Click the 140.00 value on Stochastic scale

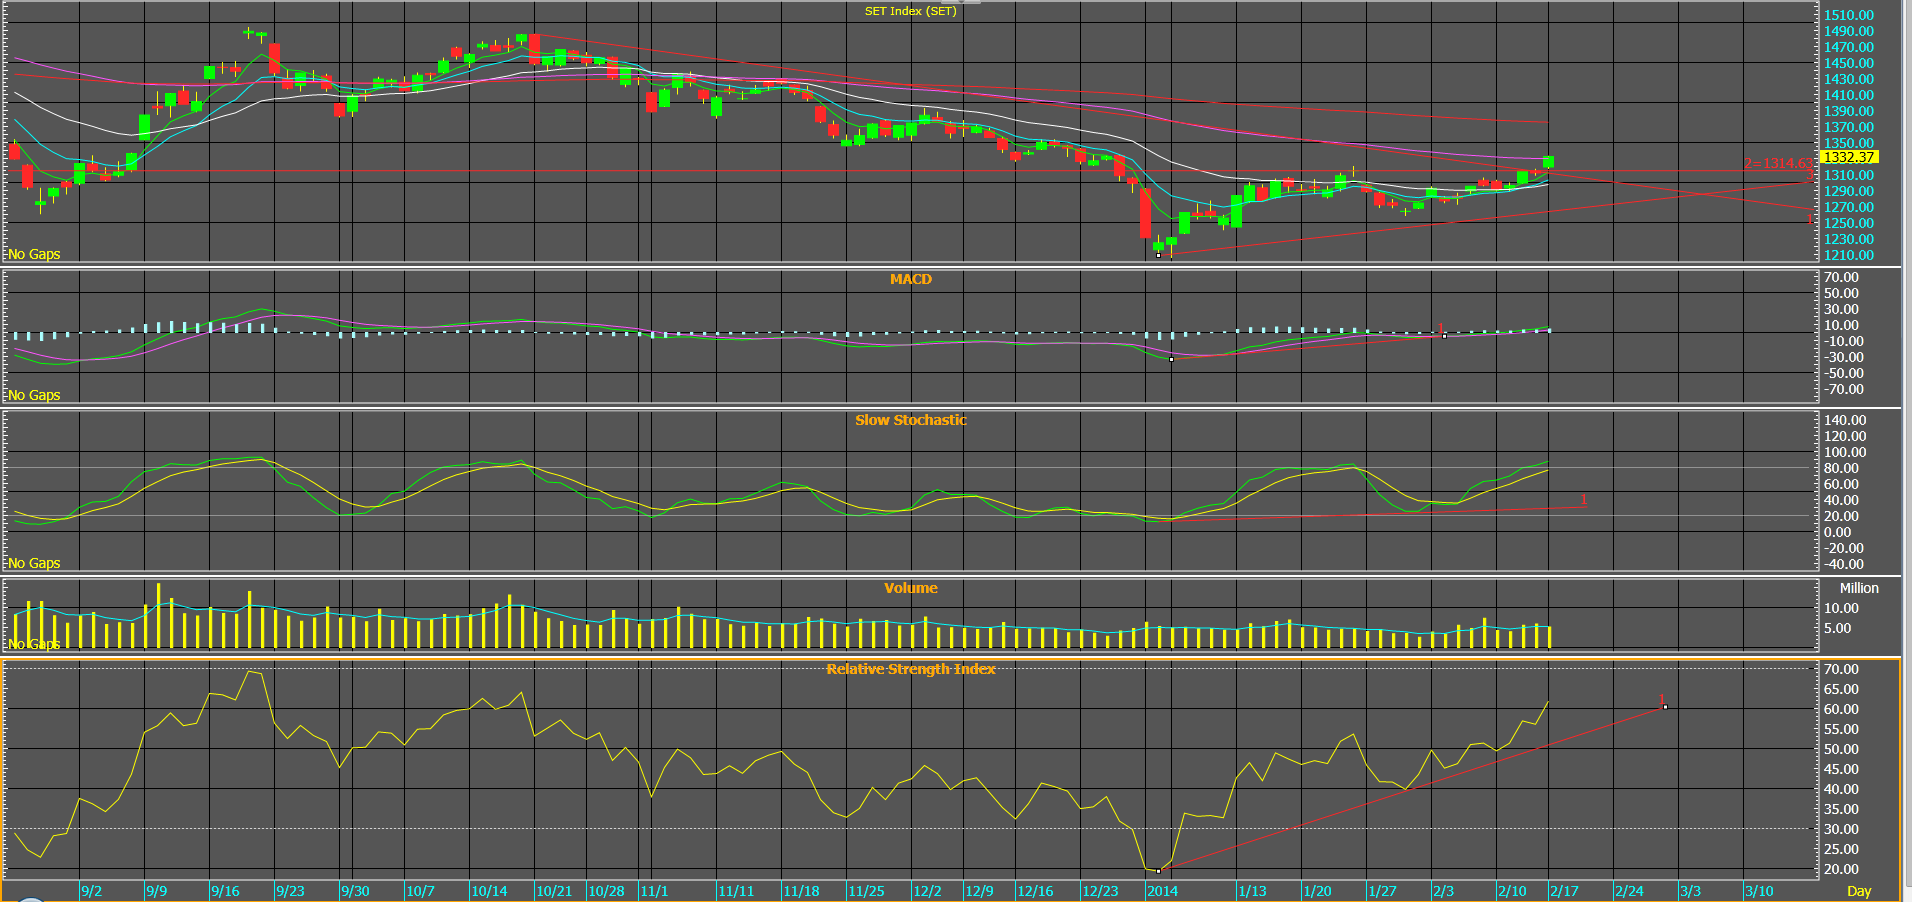[1845, 420]
